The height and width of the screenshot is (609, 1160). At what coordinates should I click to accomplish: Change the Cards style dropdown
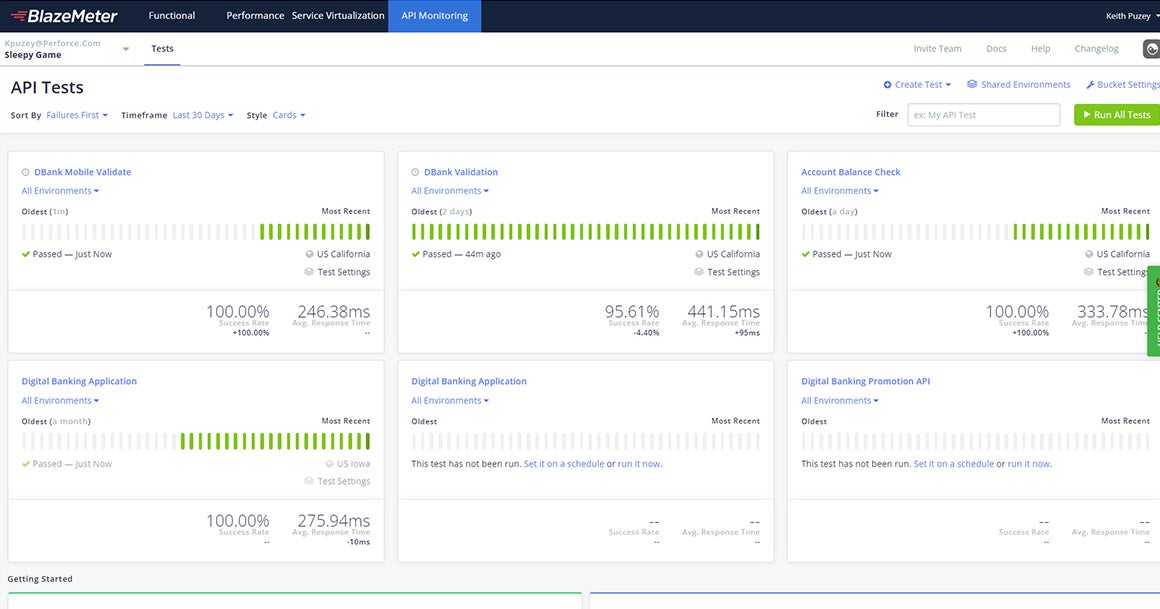[289, 115]
